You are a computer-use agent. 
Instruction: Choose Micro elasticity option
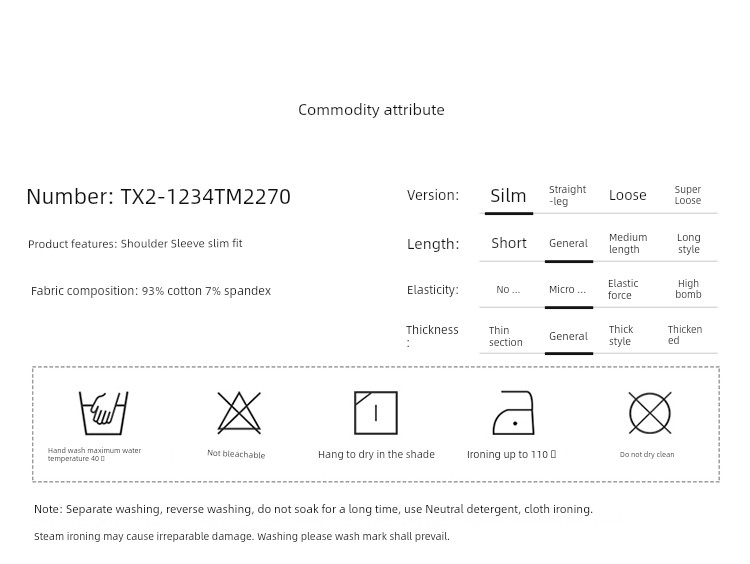click(x=567, y=290)
